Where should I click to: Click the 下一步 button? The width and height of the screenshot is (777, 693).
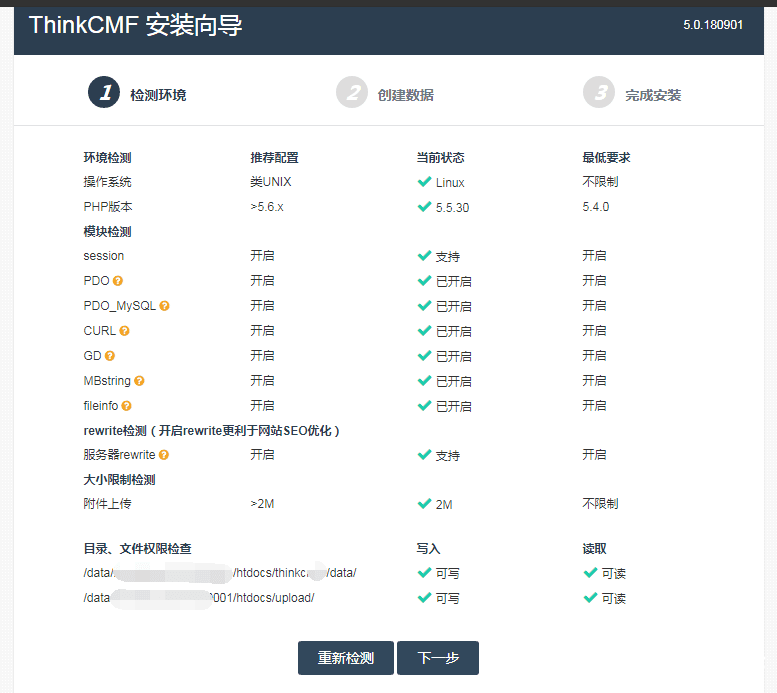tap(438, 658)
